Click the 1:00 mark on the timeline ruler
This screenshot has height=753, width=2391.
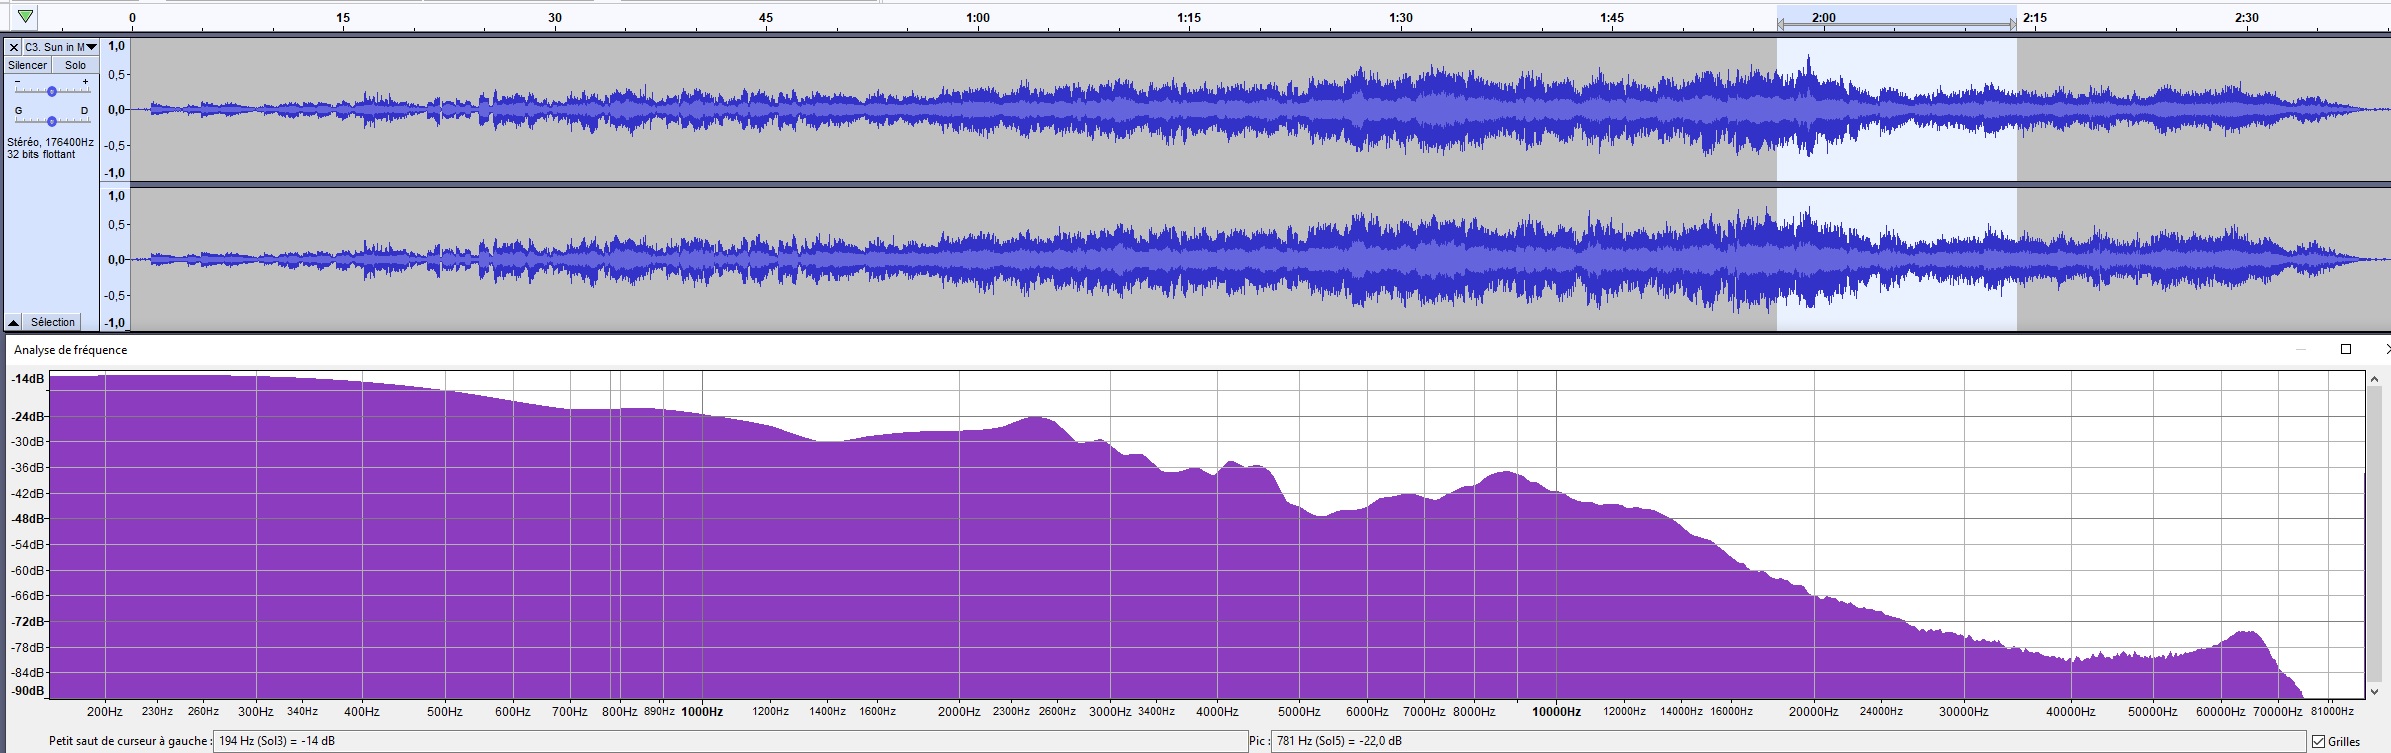tap(978, 17)
